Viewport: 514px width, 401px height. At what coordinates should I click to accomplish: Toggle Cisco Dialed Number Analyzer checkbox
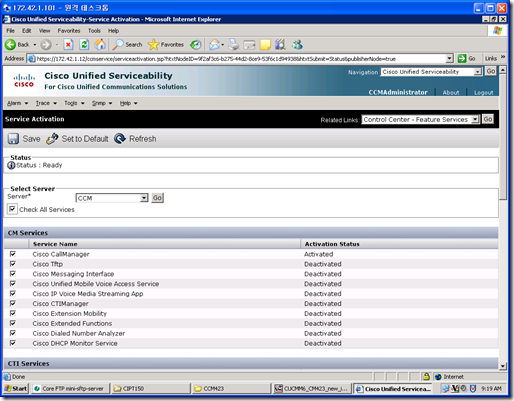pos(13,333)
